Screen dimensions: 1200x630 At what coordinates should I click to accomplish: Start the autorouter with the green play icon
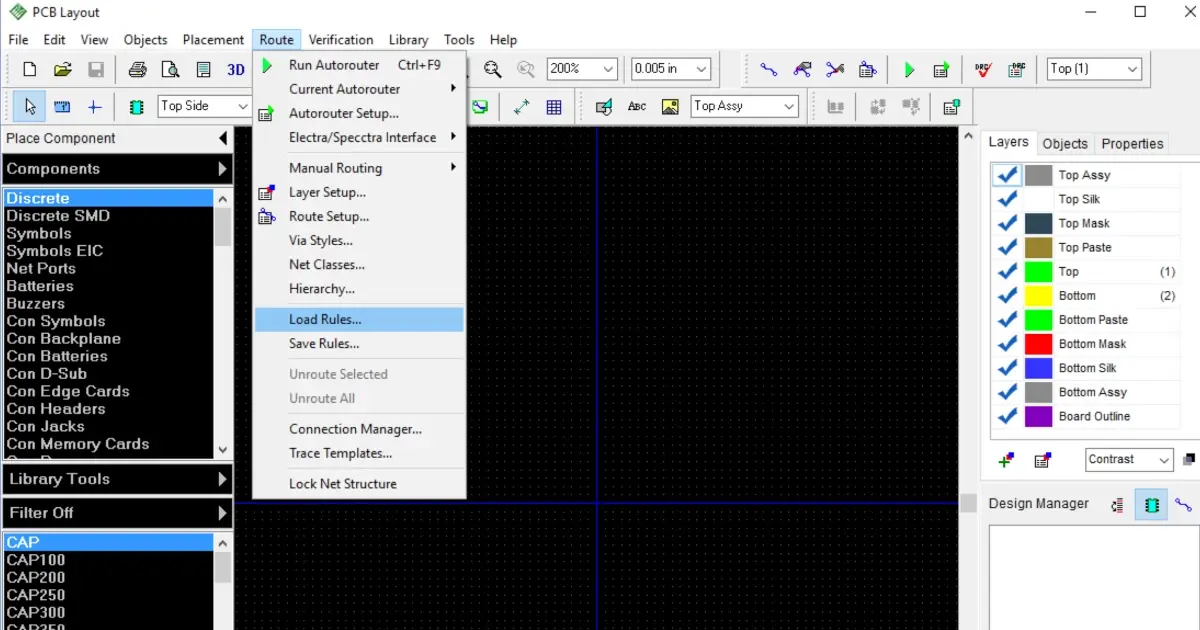click(x=909, y=69)
